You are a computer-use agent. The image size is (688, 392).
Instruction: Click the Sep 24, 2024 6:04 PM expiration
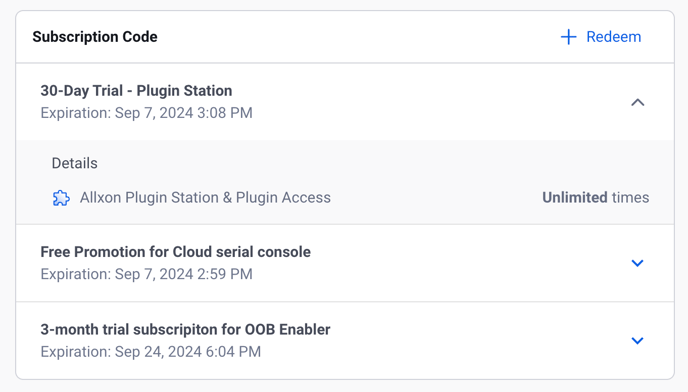188,352
